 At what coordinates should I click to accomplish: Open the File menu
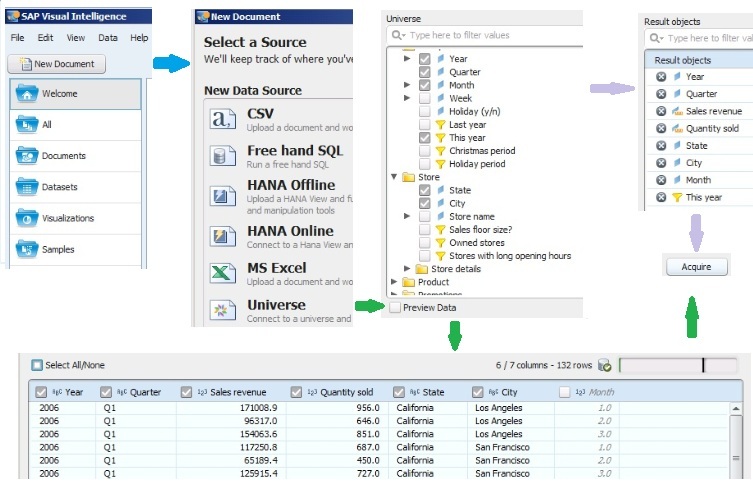(17, 38)
